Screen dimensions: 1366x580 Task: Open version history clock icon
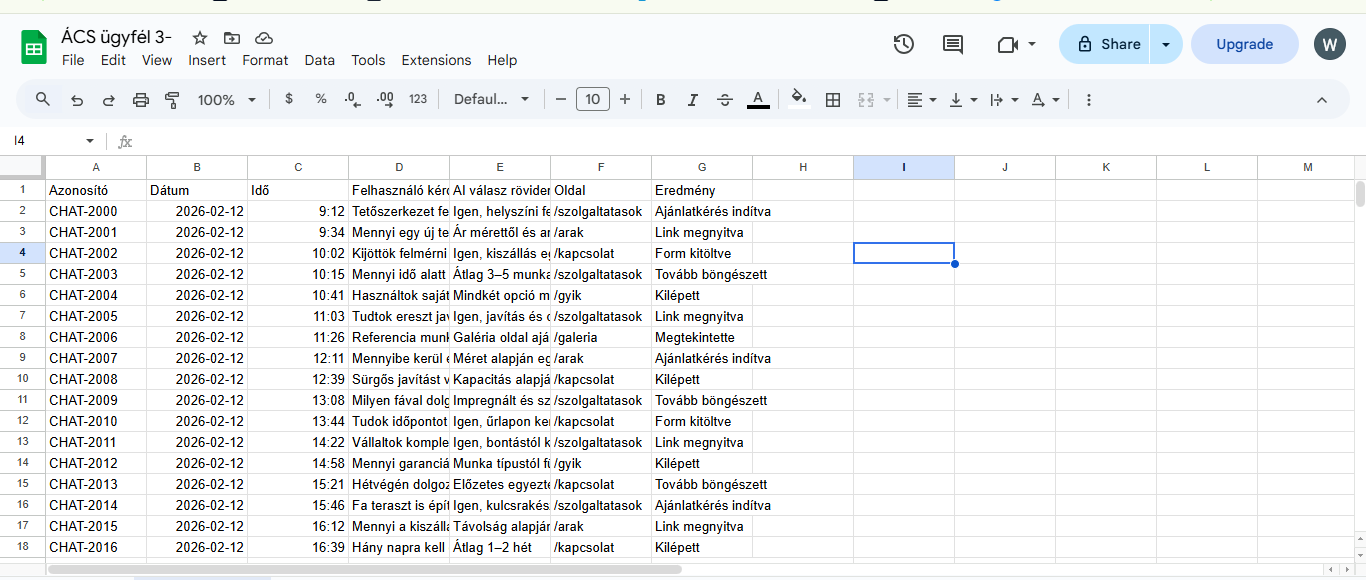(x=904, y=44)
